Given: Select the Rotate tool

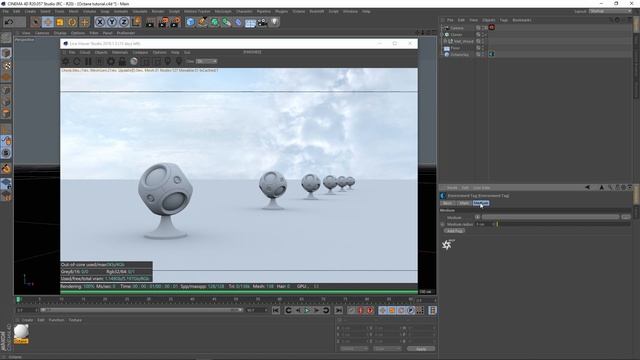Looking at the screenshot, I should coord(72,22).
